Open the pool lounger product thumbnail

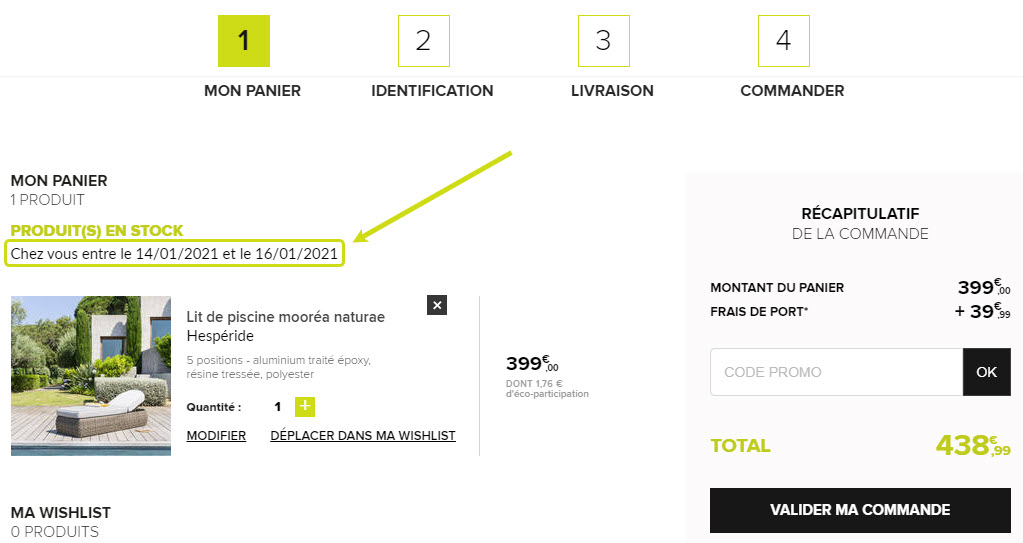[x=91, y=376]
